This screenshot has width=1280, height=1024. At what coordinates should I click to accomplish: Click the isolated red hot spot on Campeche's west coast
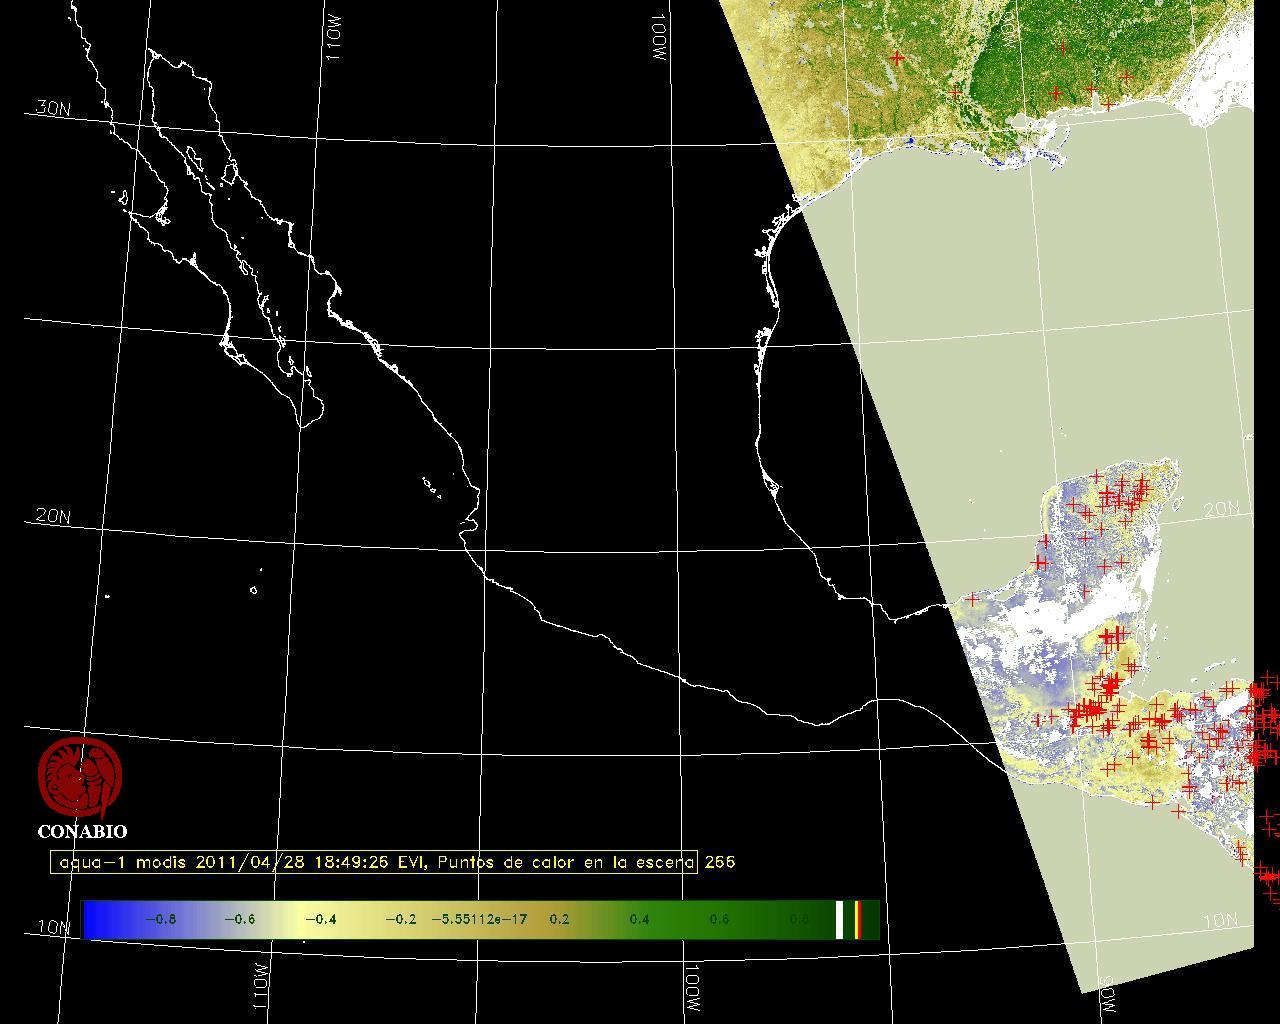click(x=973, y=599)
